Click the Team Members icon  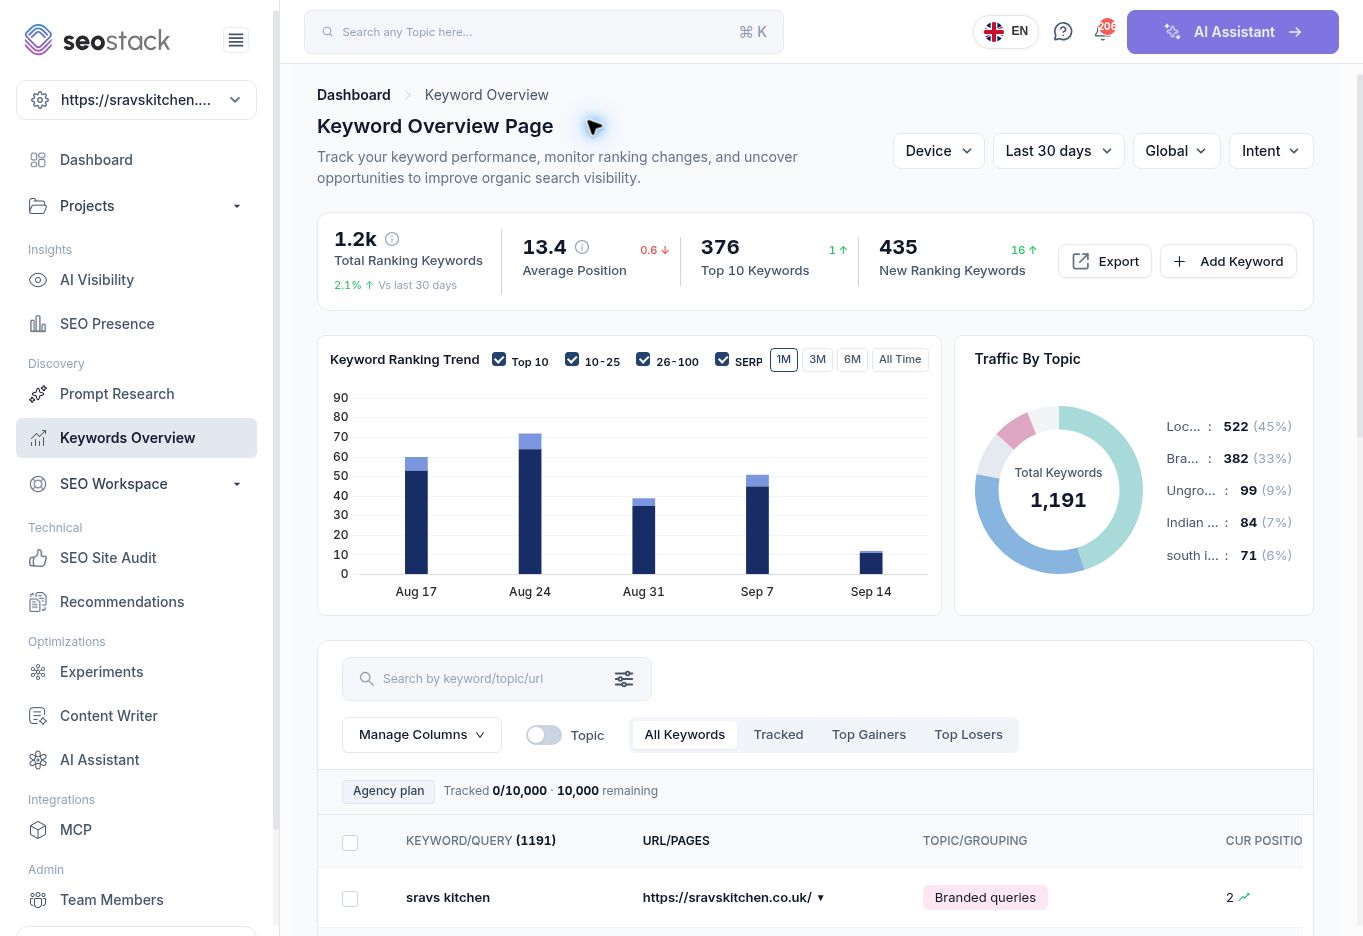pyautogui.click(x=38, y=900)
